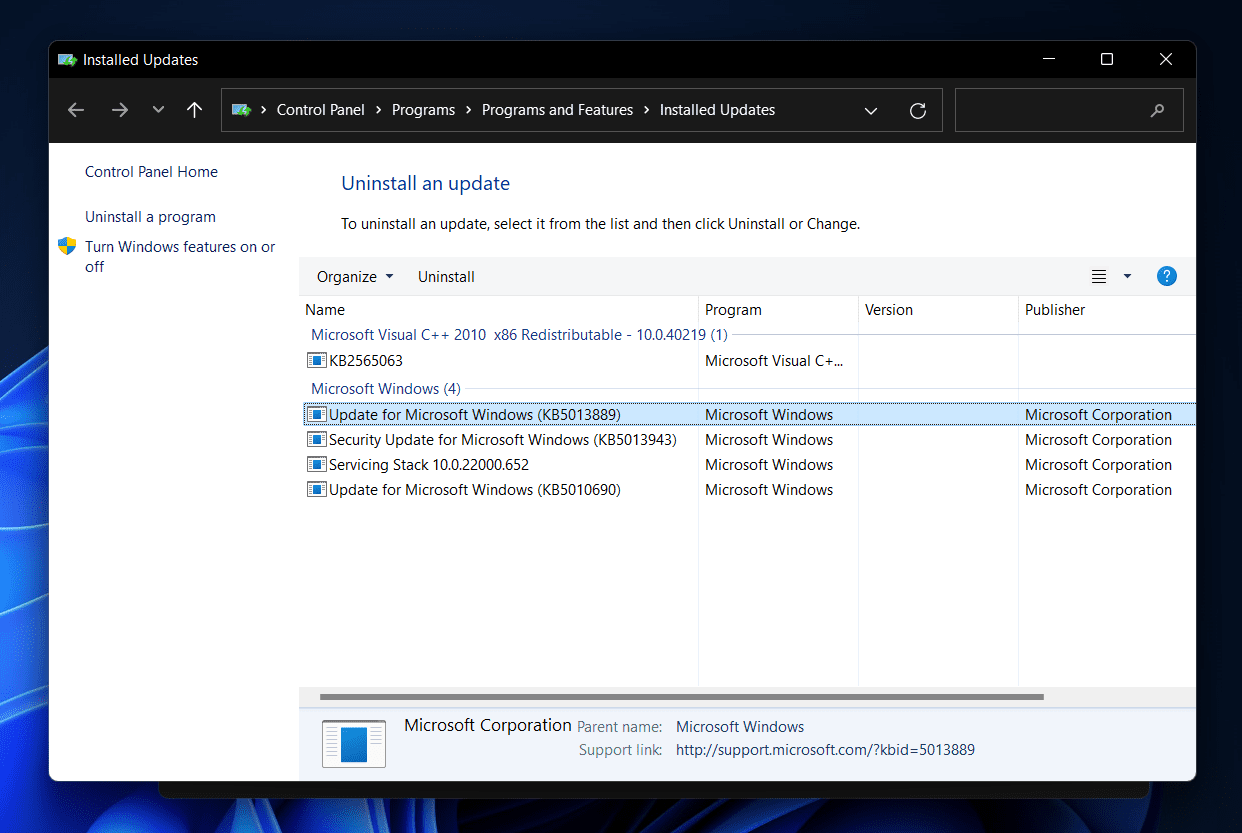Image resolution: width=1242 pixels, height=833 pixels.
Task: Click the Help question mark icon
Action: click(x=1167, y=276)
